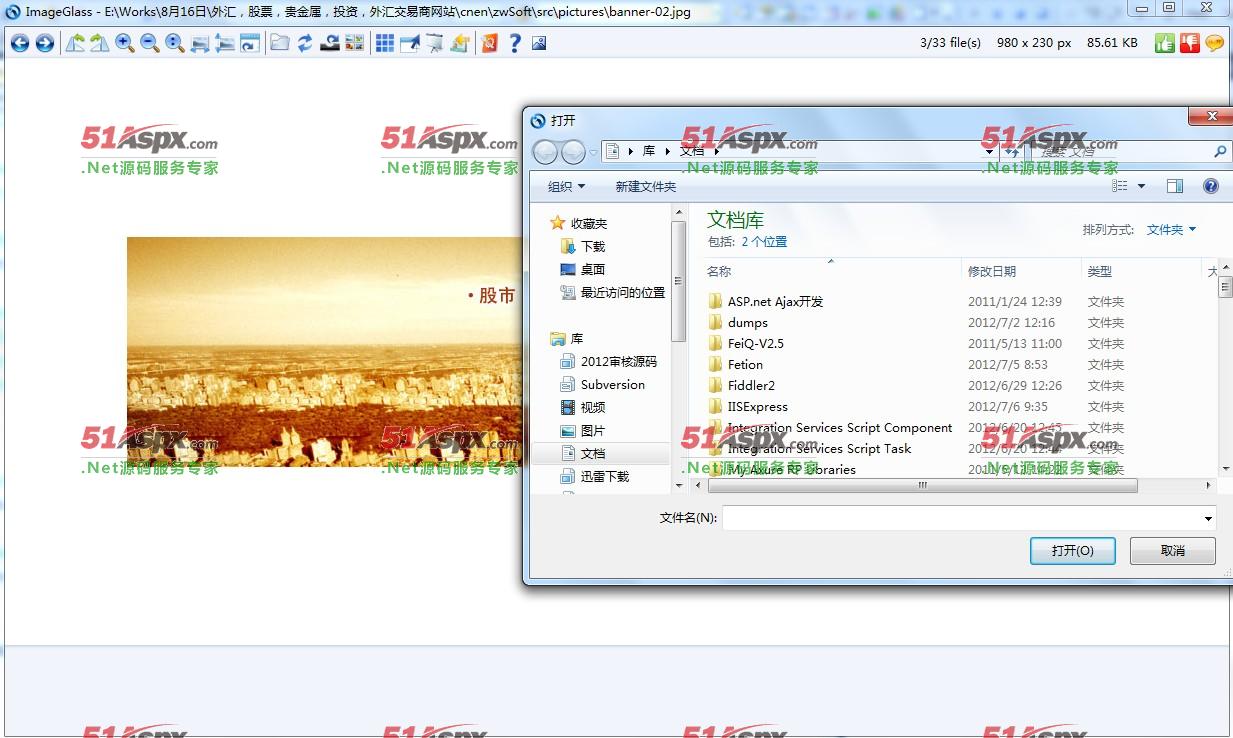Select the Fiddler2 folder
Image resolution: width=1233 pixels, height=738 pixels.
click(x=751, y=385)
